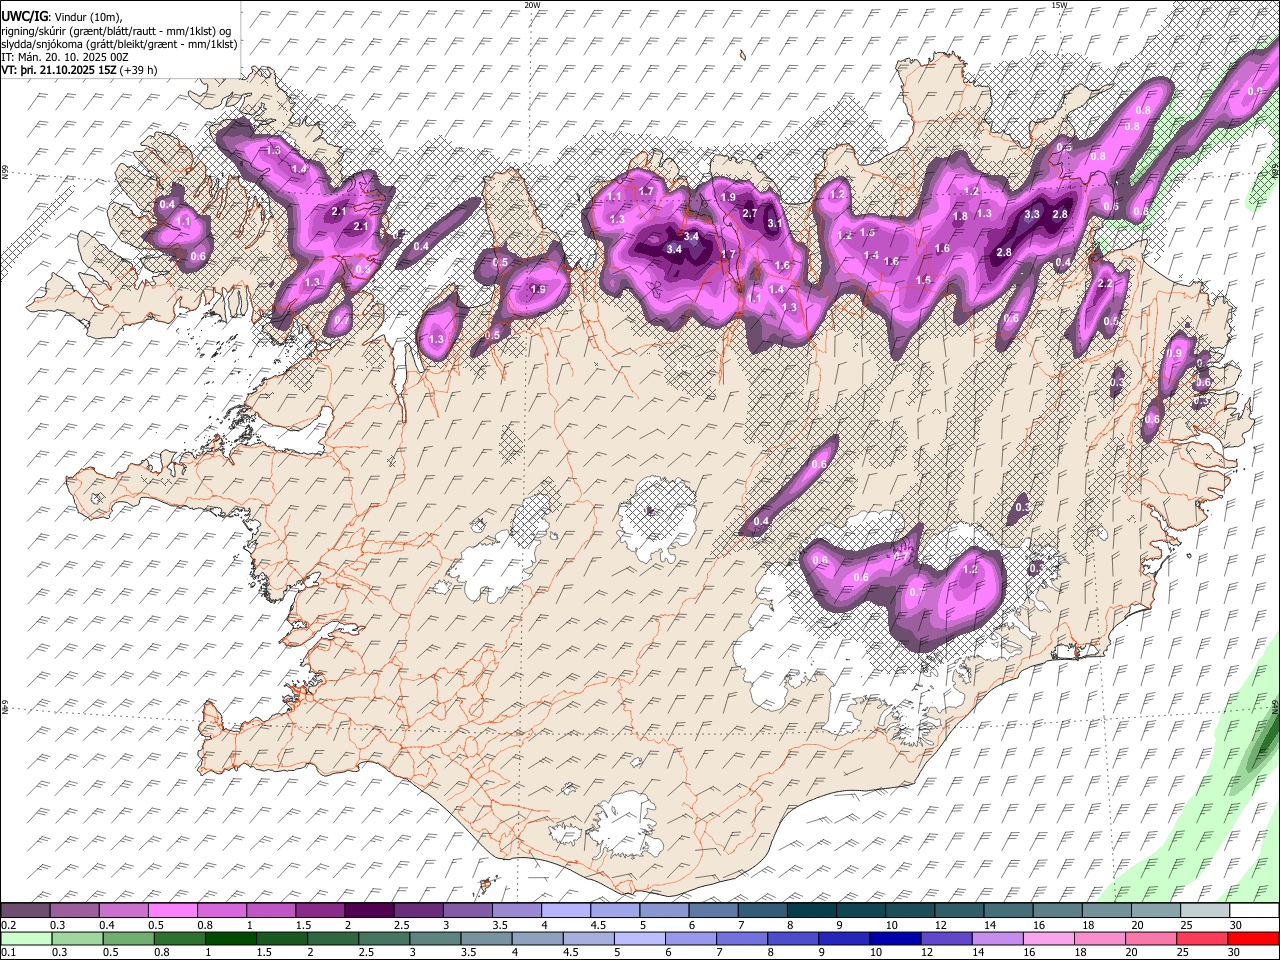
Task: Click the '2.7' snowfall value on the map
Action: pos(750,213)
